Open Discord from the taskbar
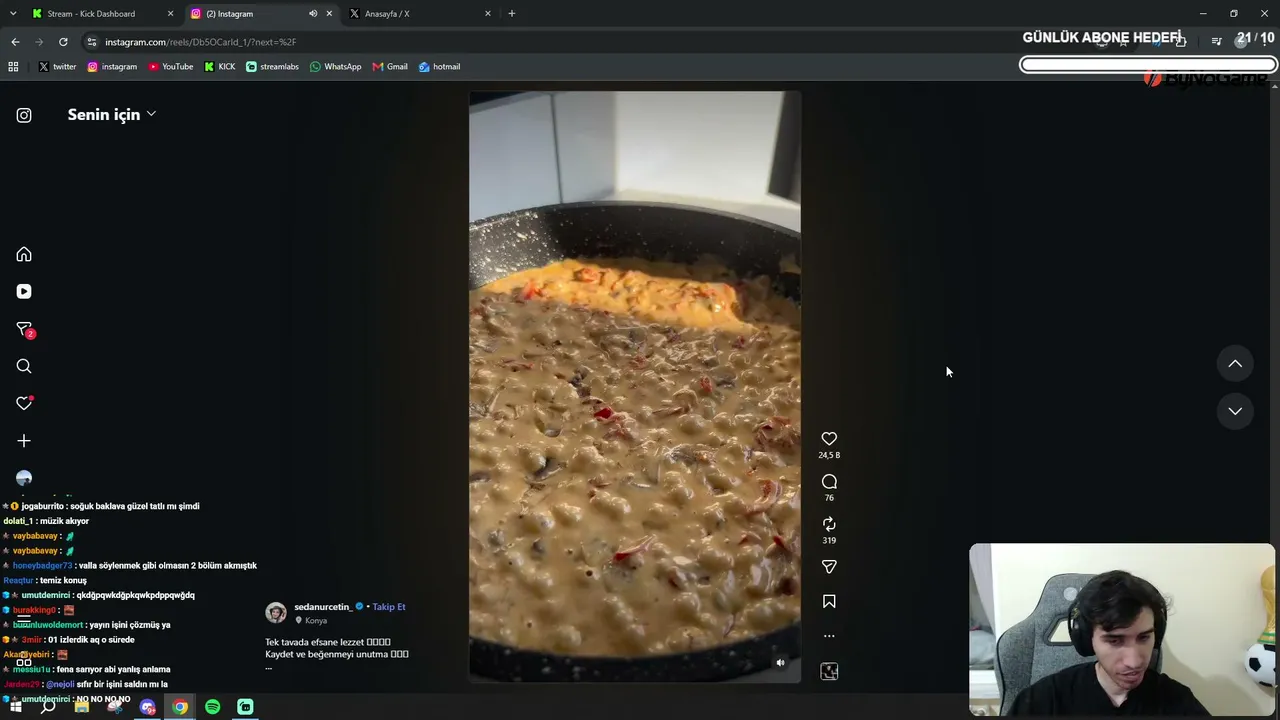The width and height of the screenshot is (1280, 720). [x=148, y=707]
